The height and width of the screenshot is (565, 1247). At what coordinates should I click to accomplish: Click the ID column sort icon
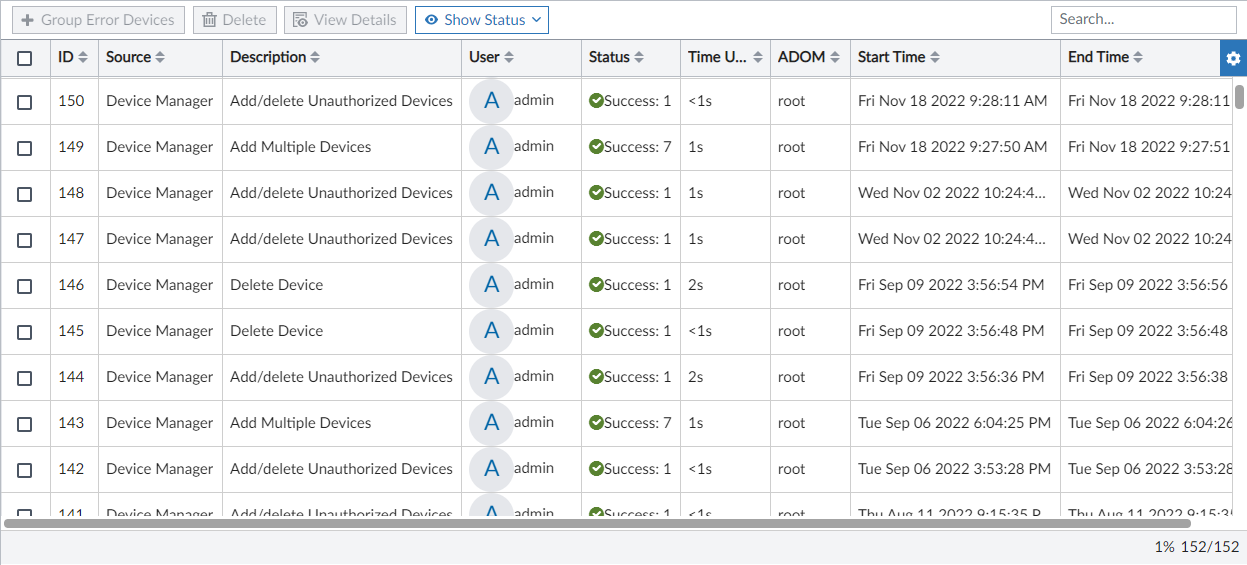tap(83, 58)
